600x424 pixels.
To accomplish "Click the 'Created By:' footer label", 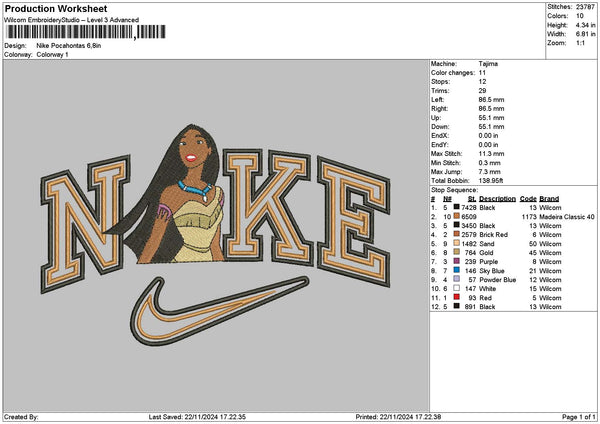I will pos(21,417).
